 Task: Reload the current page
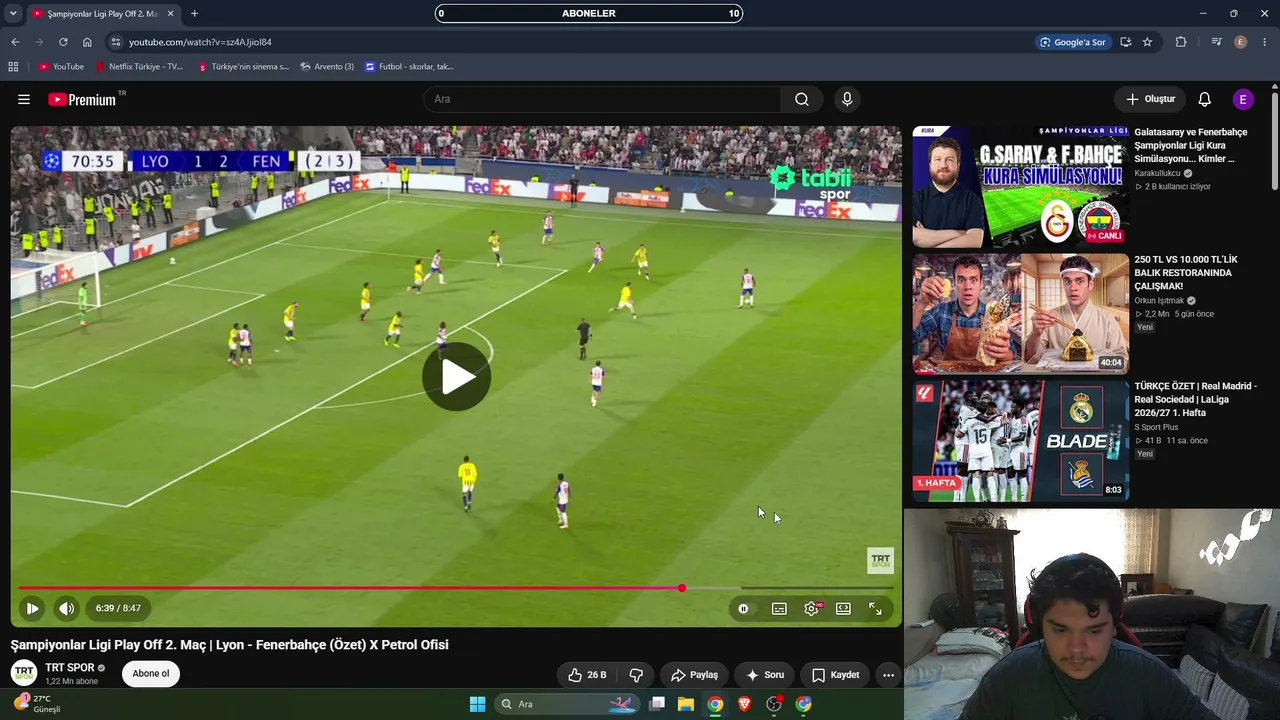click(x=63, y=42)
